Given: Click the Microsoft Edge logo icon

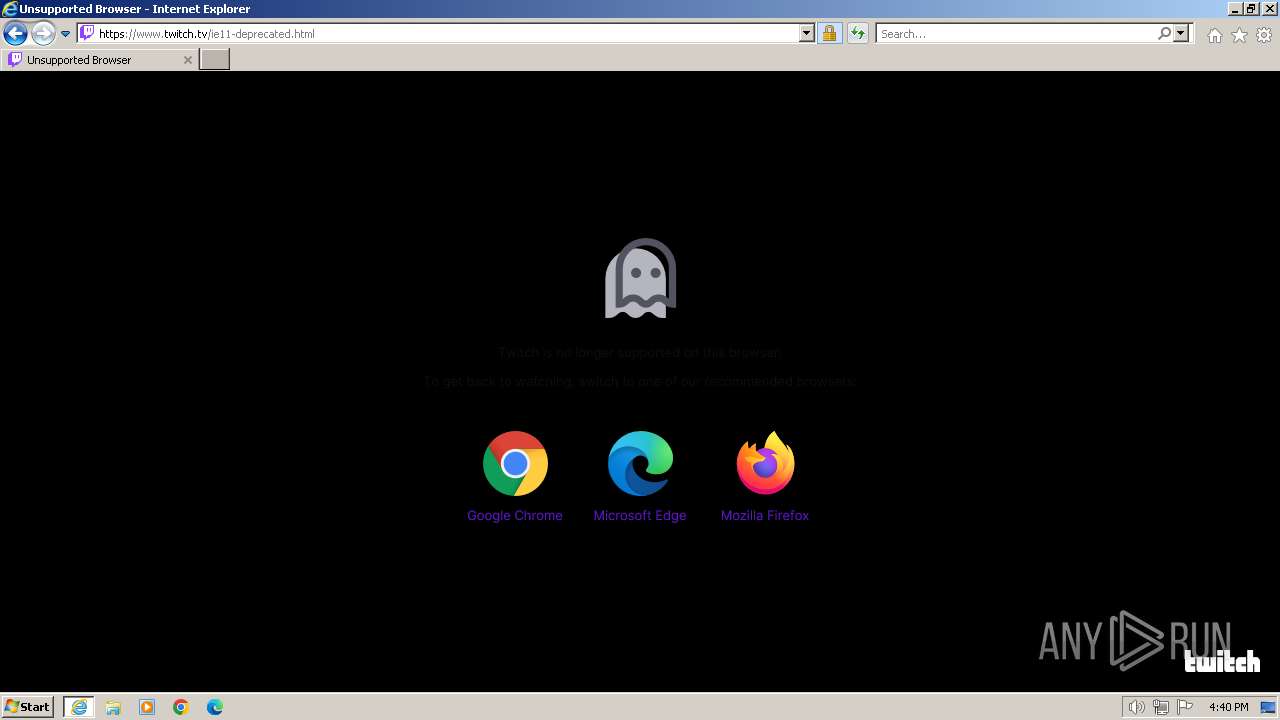Looking at the screenshot, I should [x=640, y=463].
